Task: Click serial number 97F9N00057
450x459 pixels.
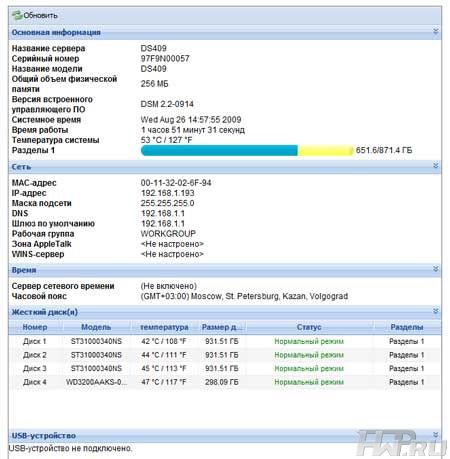Action: 165,59
